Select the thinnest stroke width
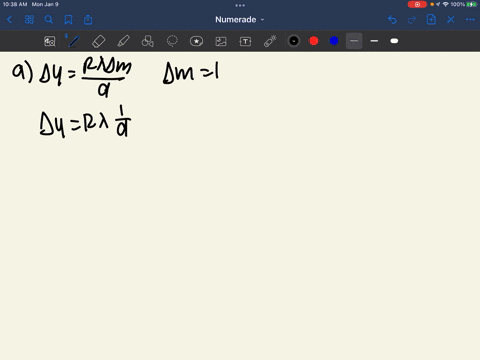480x360 pixels. [354, 41]
